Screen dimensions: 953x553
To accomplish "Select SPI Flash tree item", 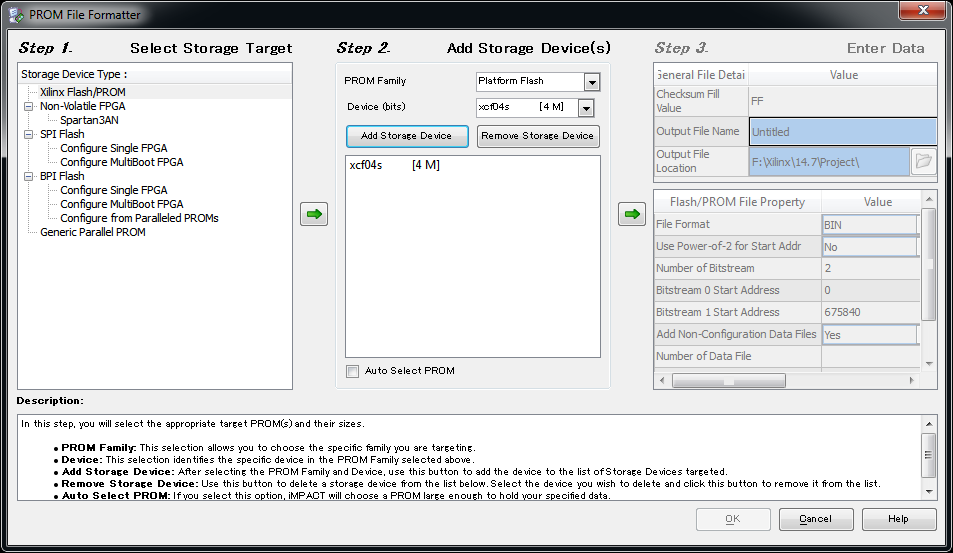I will [62, 134].
